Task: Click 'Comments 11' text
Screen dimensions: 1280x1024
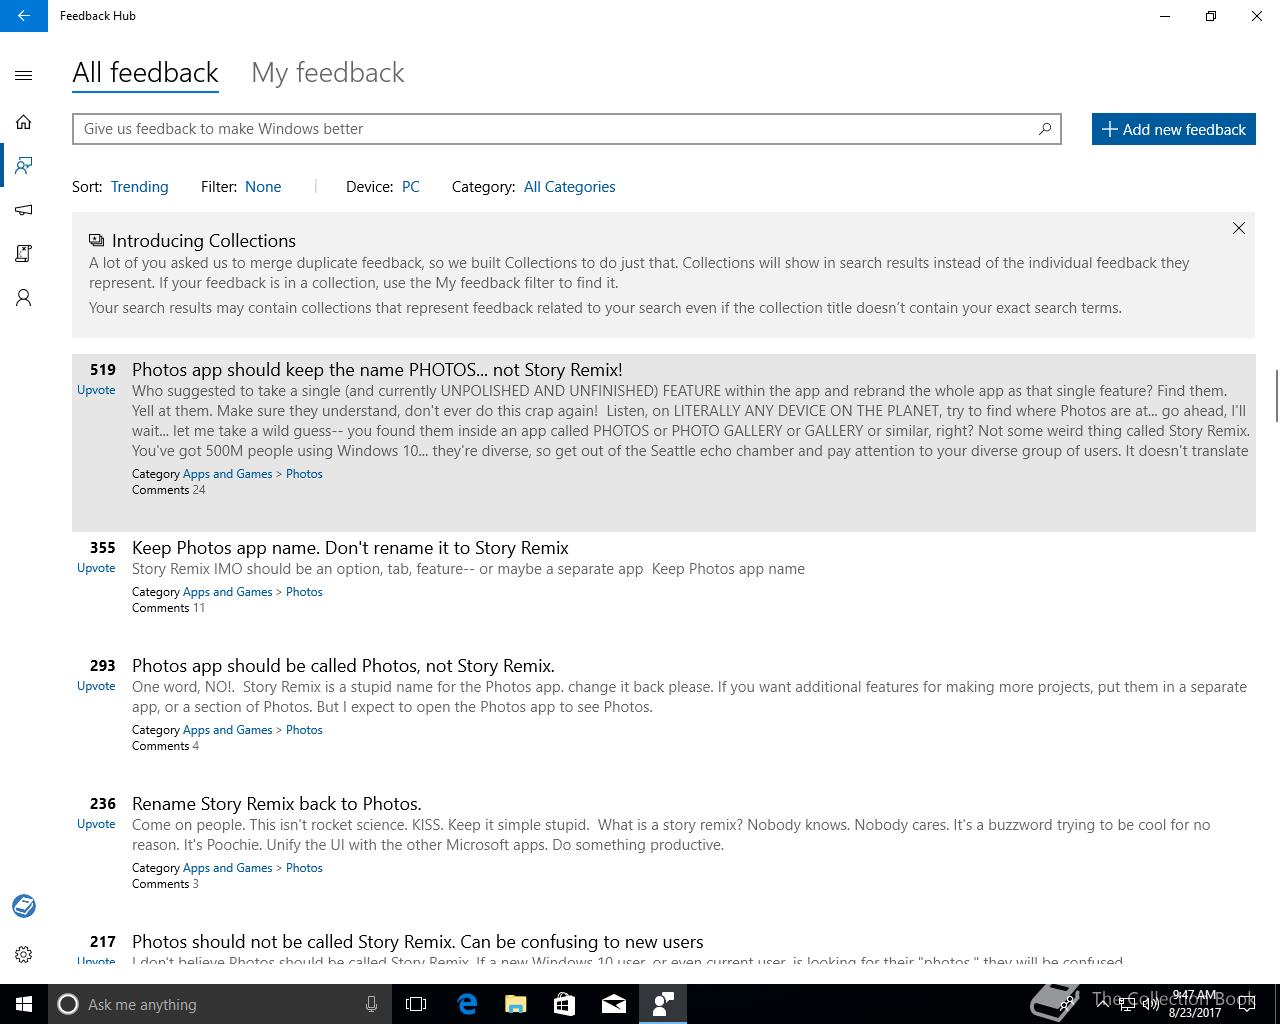Action: click(168, 608)
